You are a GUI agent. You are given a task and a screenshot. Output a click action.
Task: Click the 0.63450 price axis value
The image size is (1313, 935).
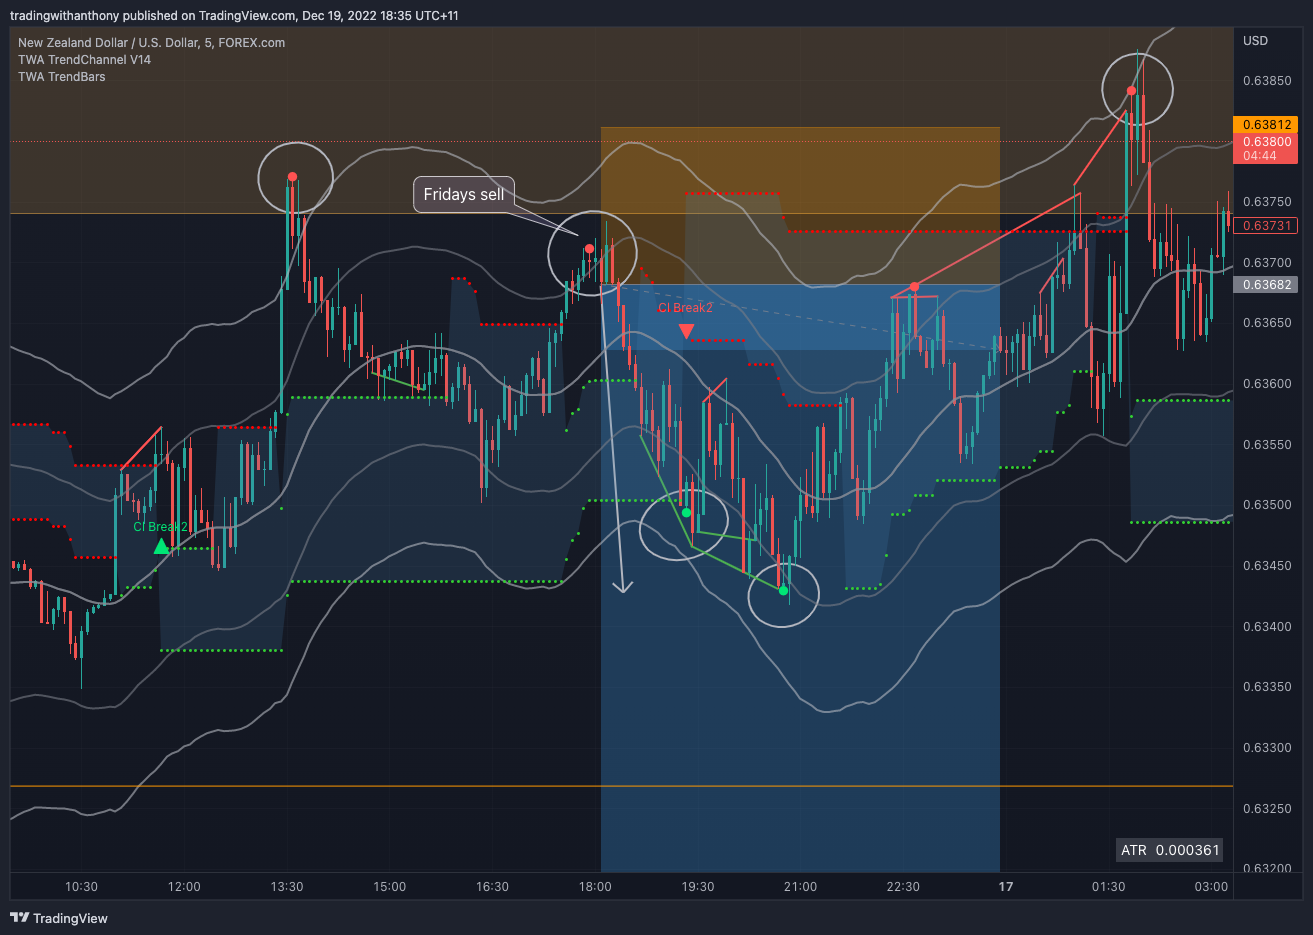[1267, 566]
